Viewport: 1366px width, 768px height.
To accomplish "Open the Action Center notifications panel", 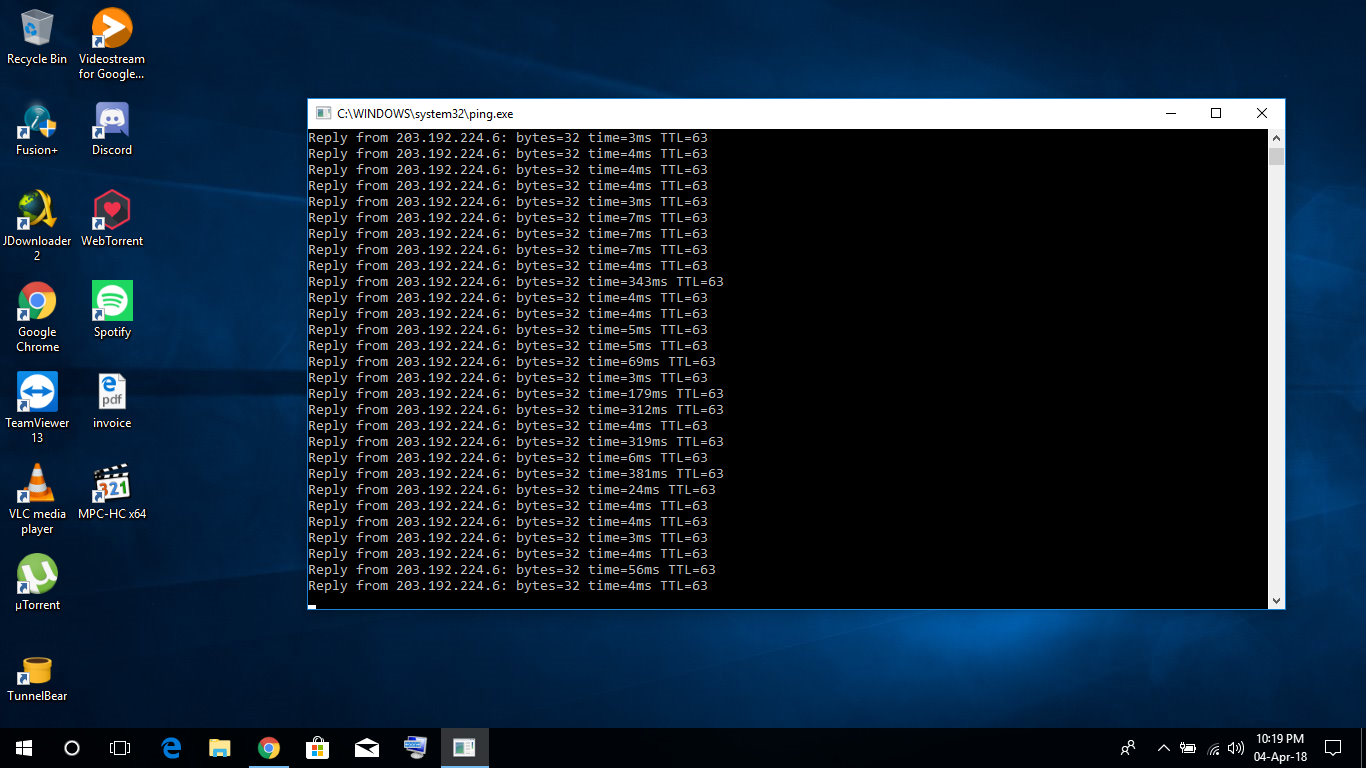I will pos(1332,748).
